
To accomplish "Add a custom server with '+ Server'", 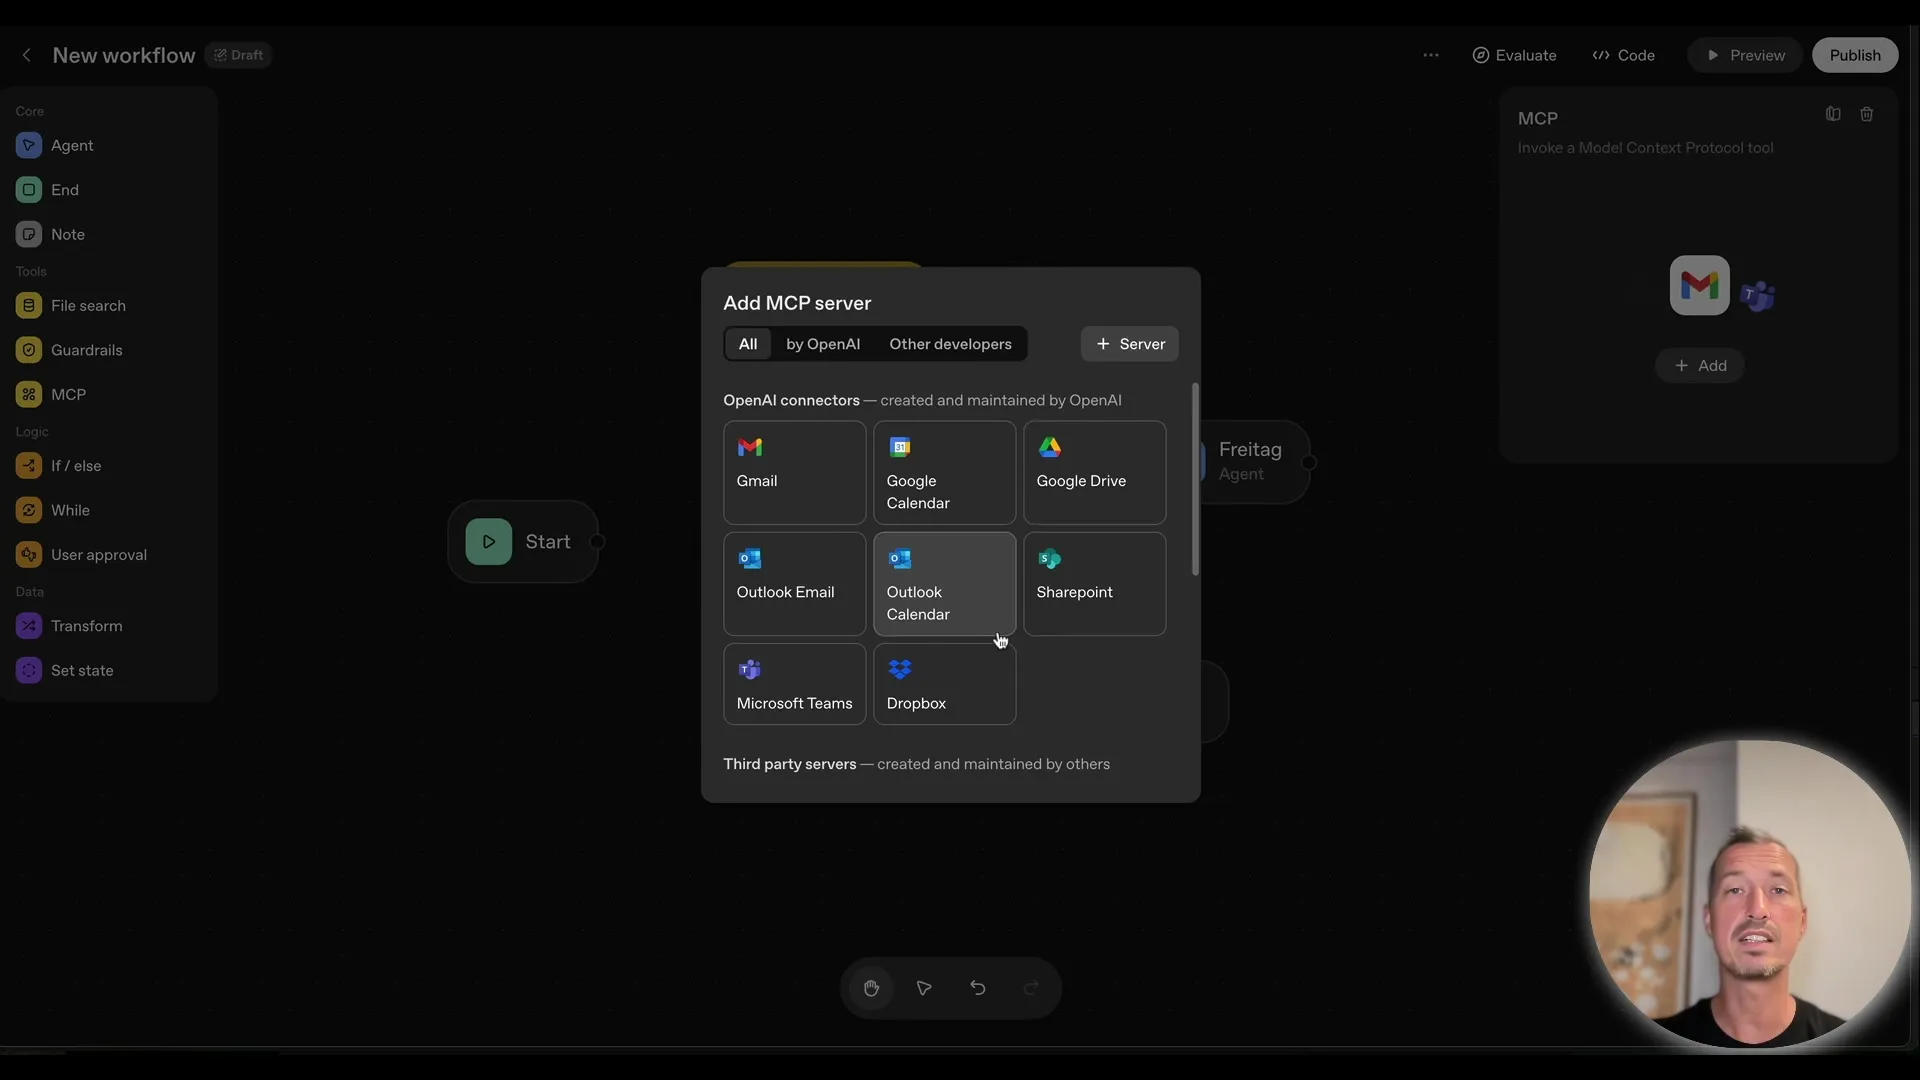I will (x=1129, y=344).
